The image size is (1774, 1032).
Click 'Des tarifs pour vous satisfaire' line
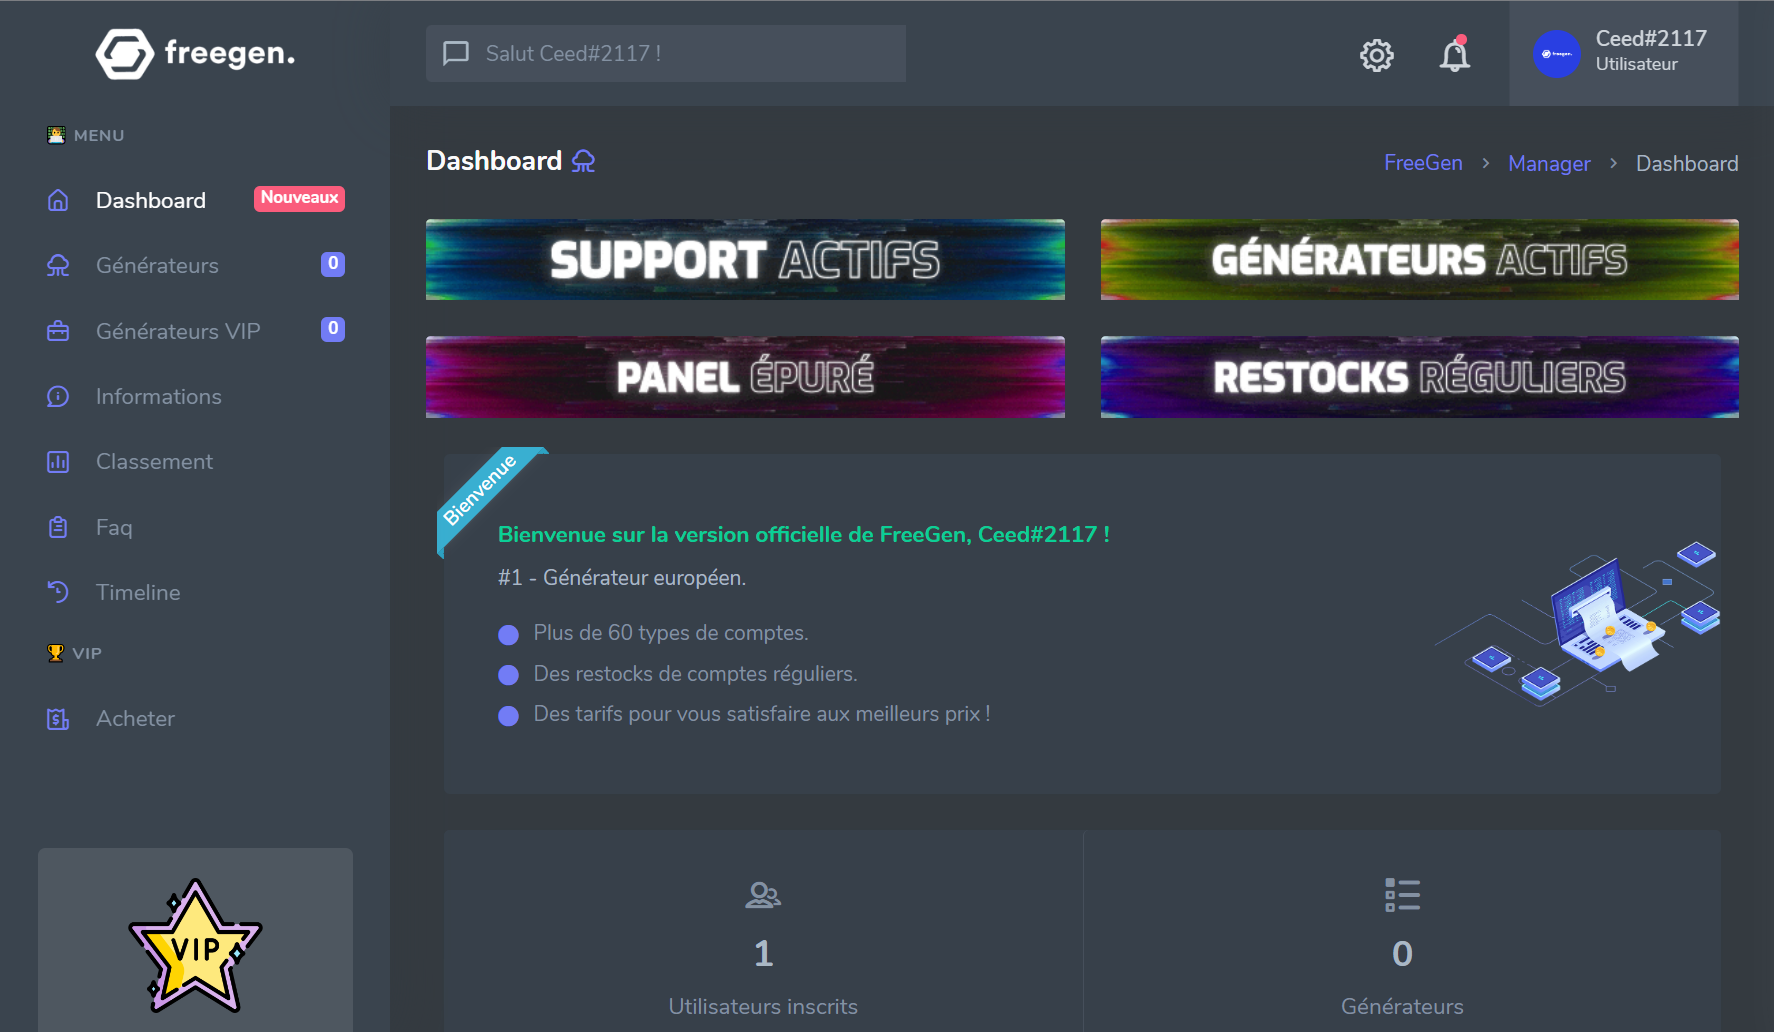click(762, 714)
